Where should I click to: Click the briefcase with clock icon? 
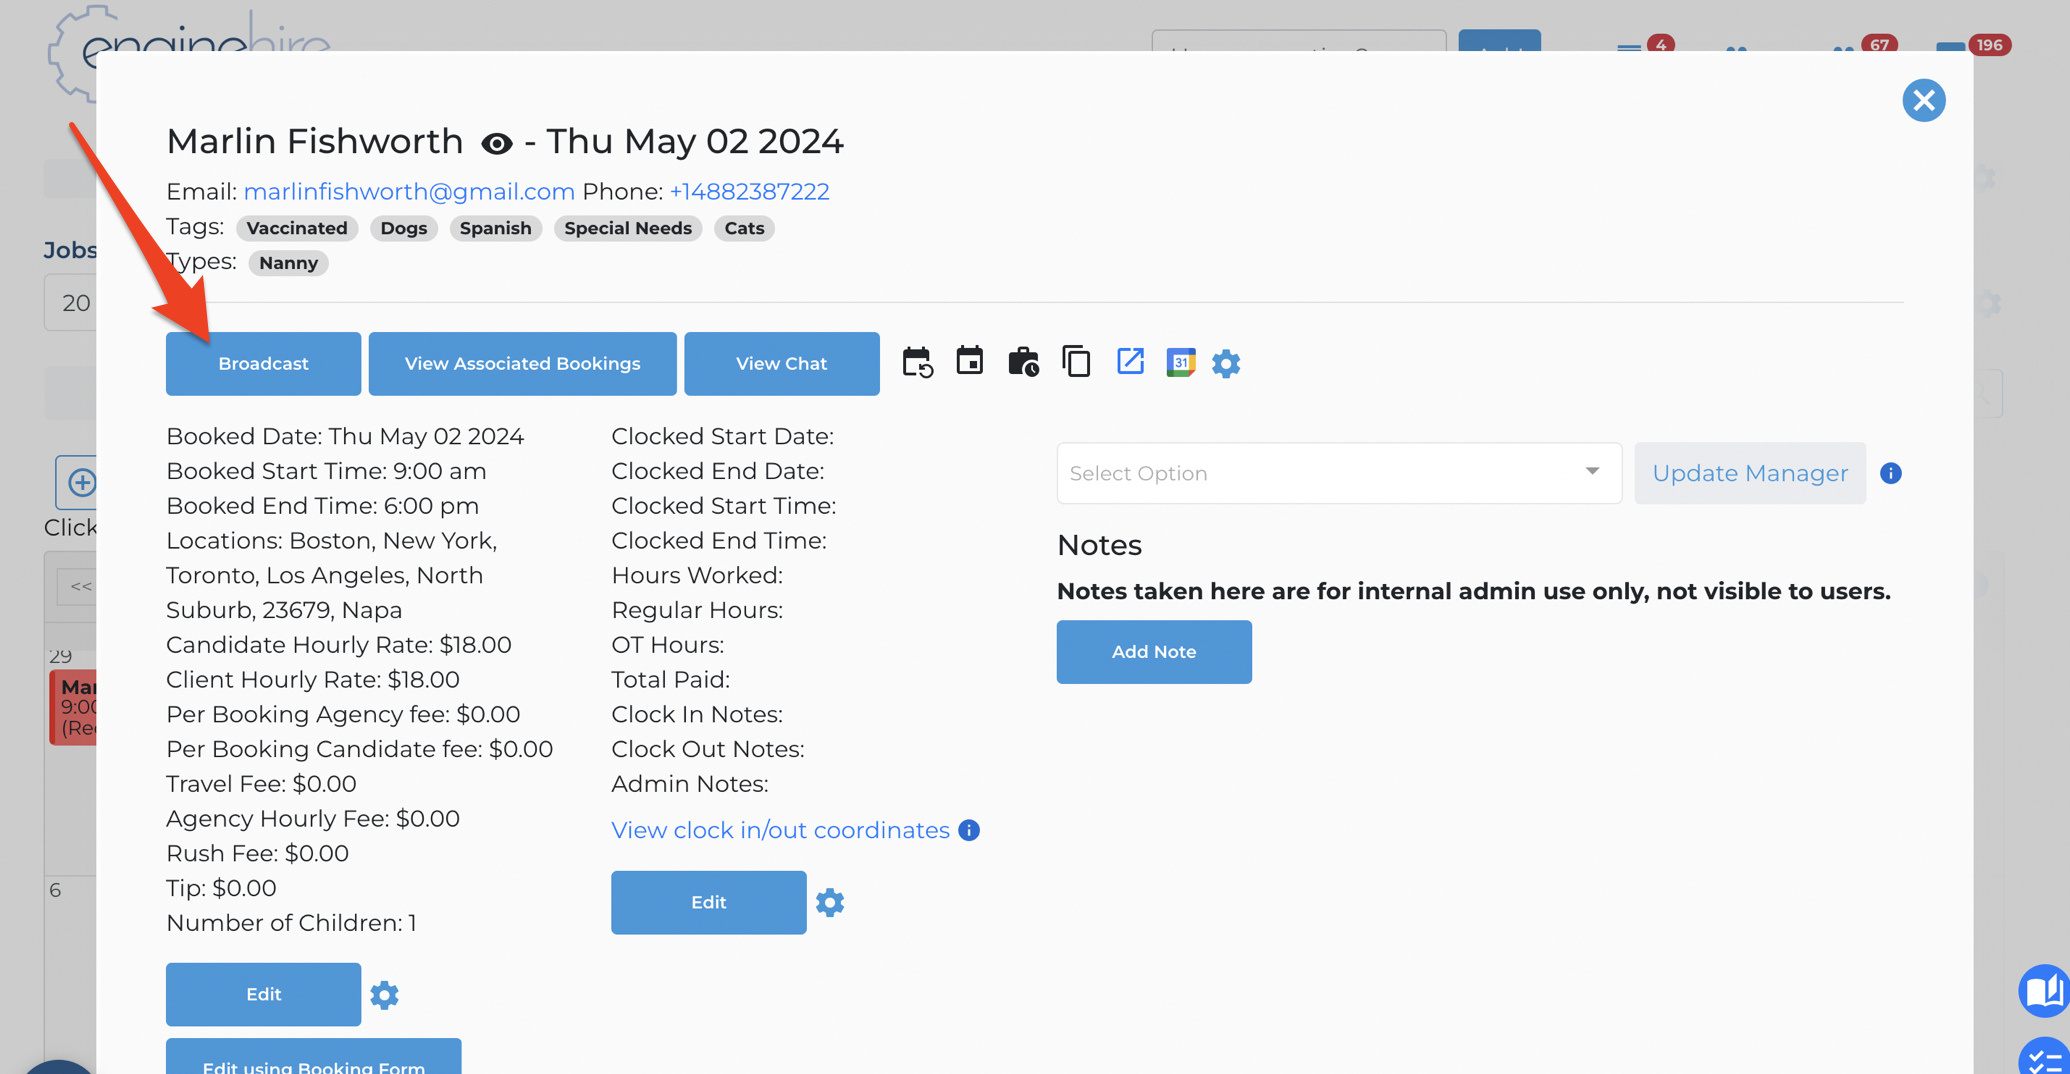coord(1023,362)
